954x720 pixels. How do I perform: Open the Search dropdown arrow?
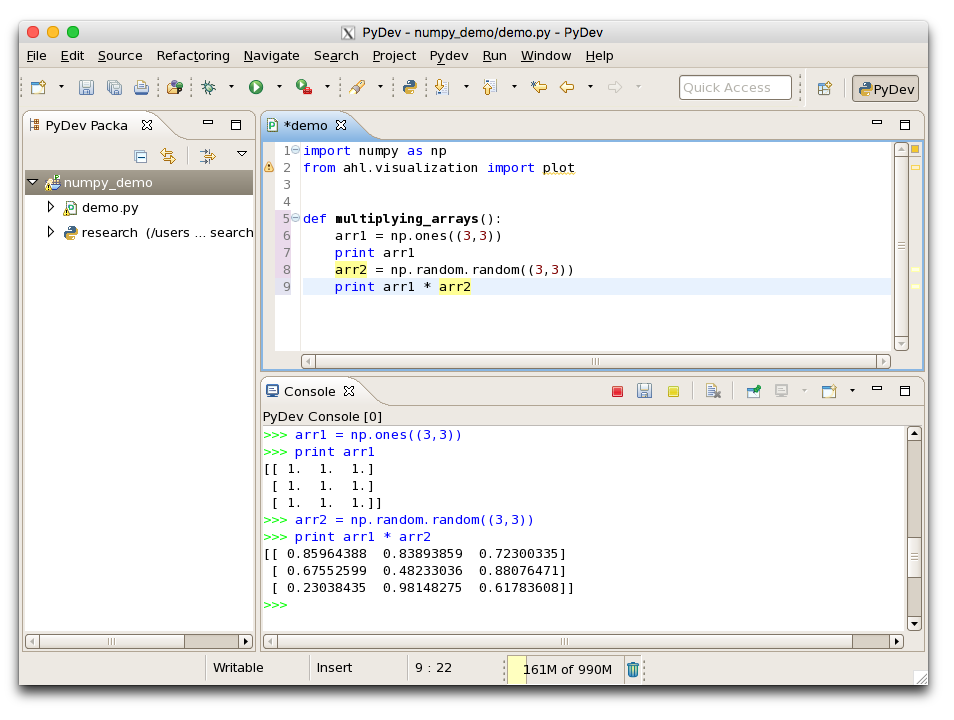(380, 87)
